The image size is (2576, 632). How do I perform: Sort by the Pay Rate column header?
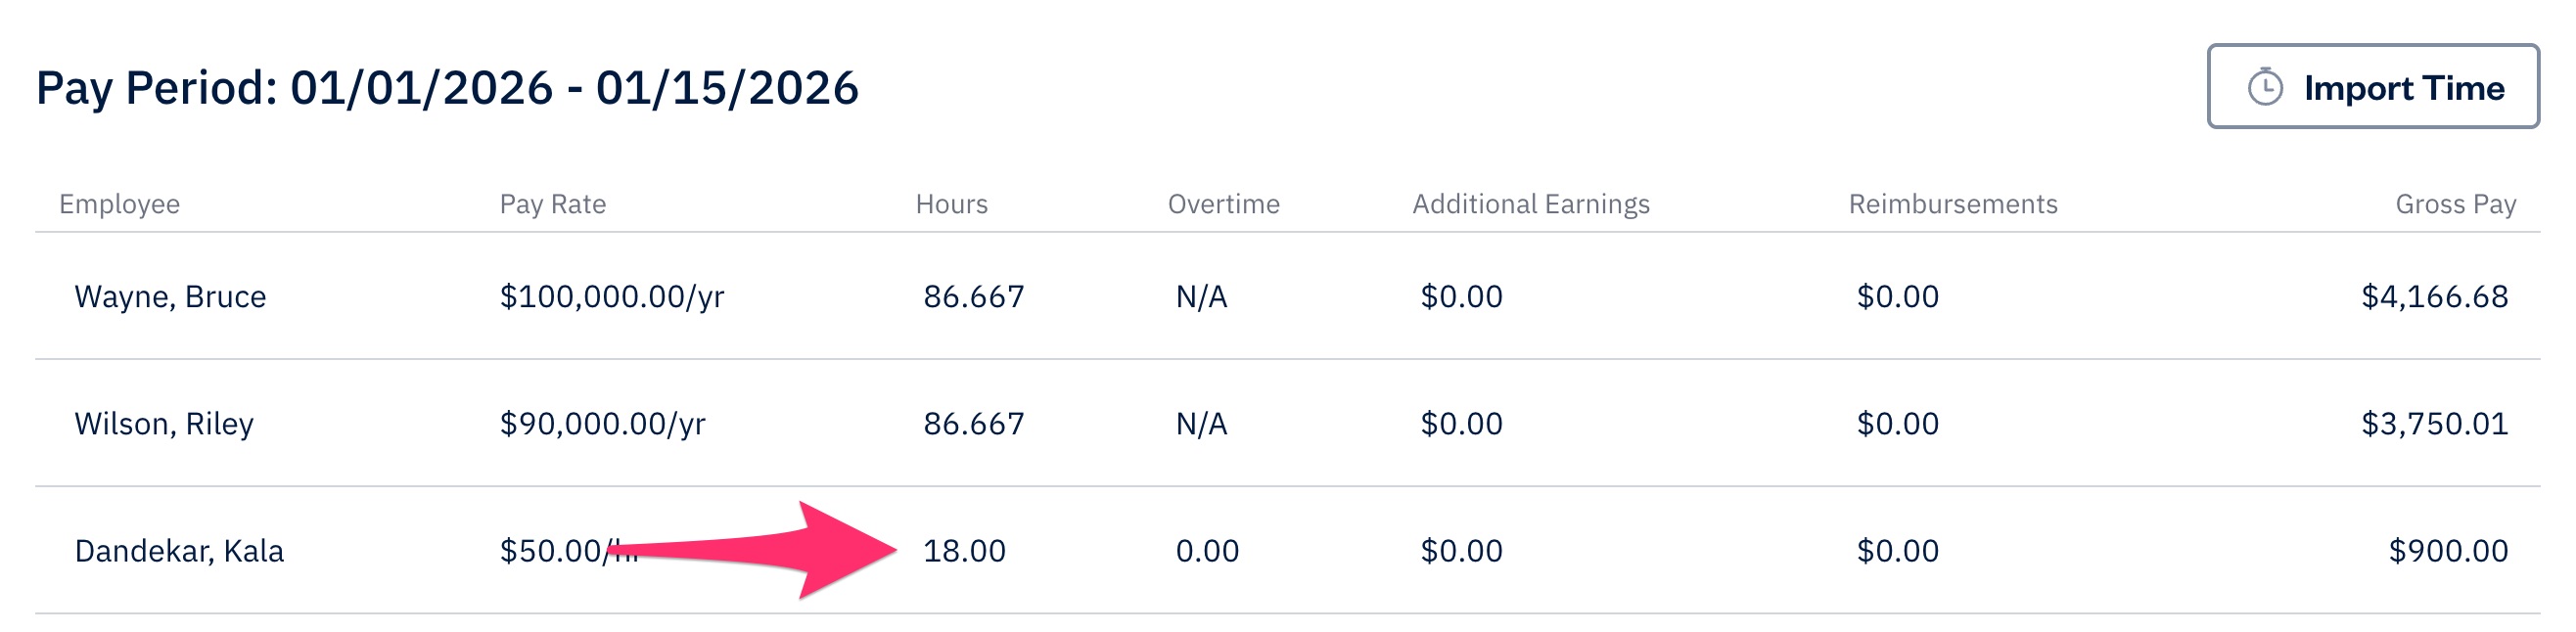(x=553, y=205)
